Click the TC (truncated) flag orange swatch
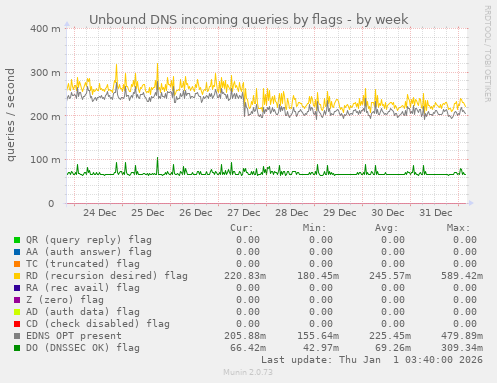Image resolution: width=497 pixels, height=383 pixels. click(17, 264)
